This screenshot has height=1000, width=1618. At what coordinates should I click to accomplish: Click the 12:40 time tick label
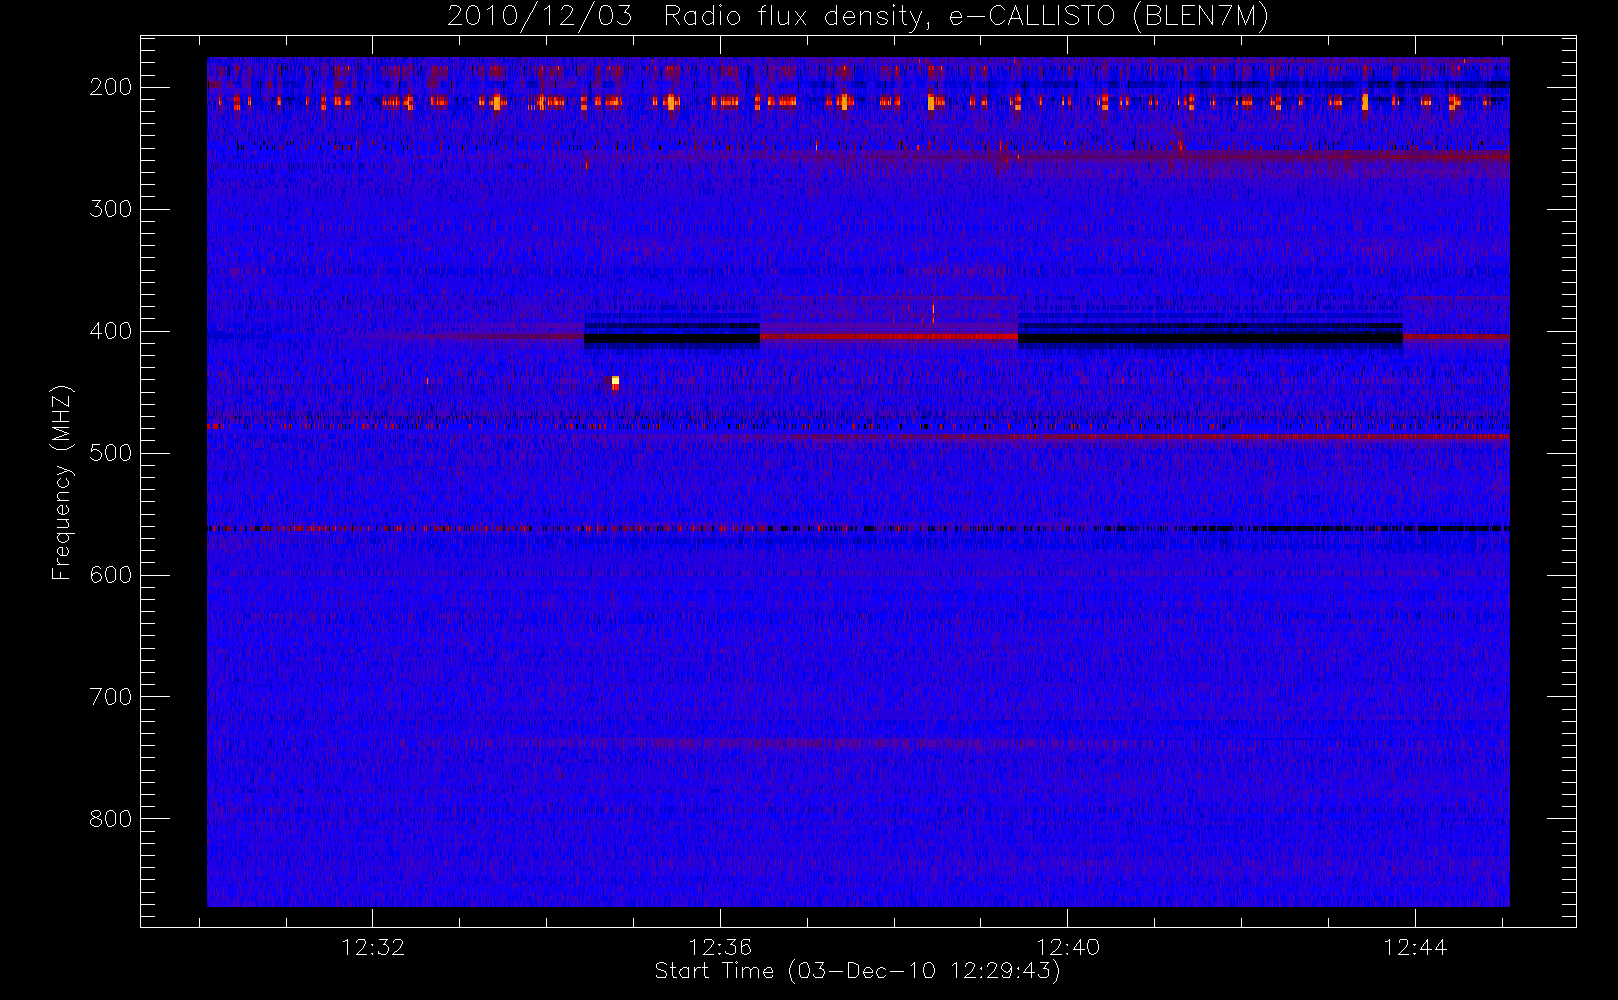click(x=1068, y=947)
